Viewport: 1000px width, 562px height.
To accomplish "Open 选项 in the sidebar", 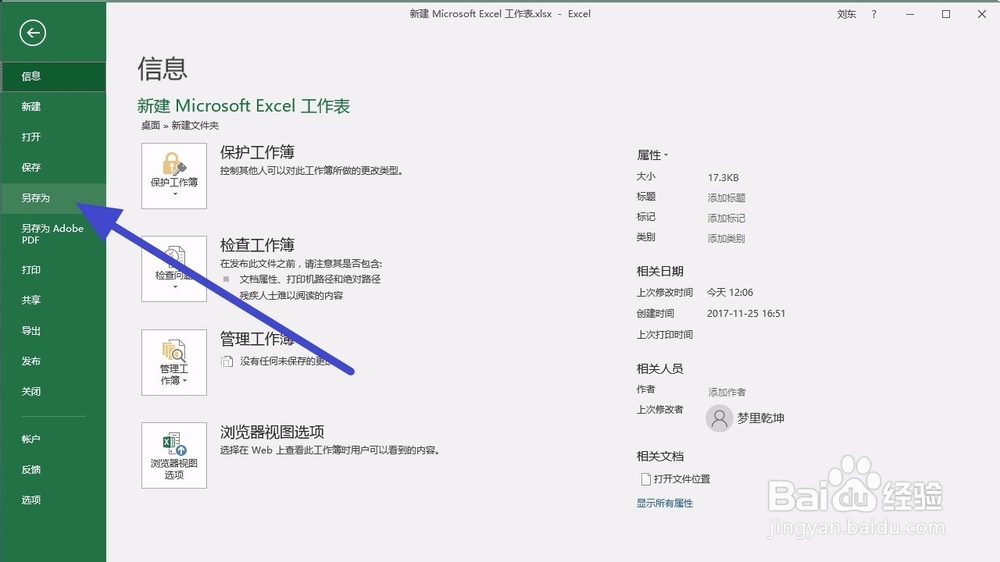I will [x=53, y=500].
